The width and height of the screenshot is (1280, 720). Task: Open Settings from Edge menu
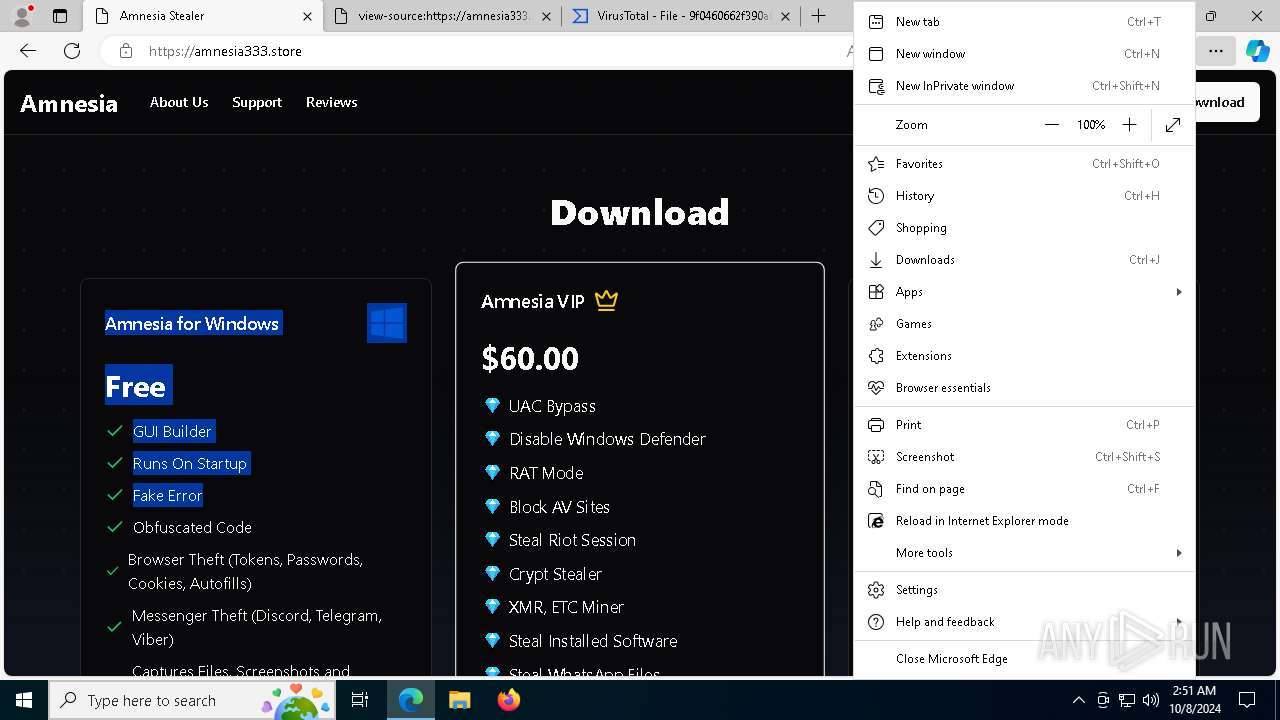tap(1024, 590)
